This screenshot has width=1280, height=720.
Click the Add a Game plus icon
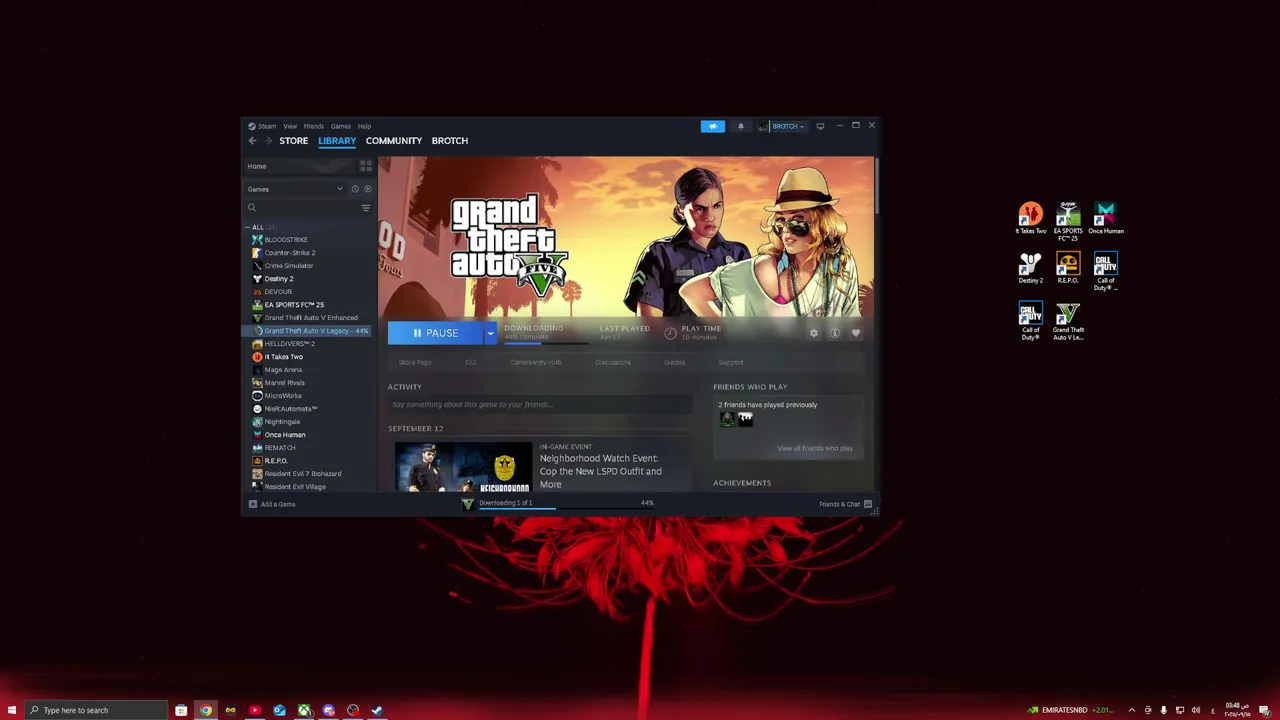(x=252, y=504)
